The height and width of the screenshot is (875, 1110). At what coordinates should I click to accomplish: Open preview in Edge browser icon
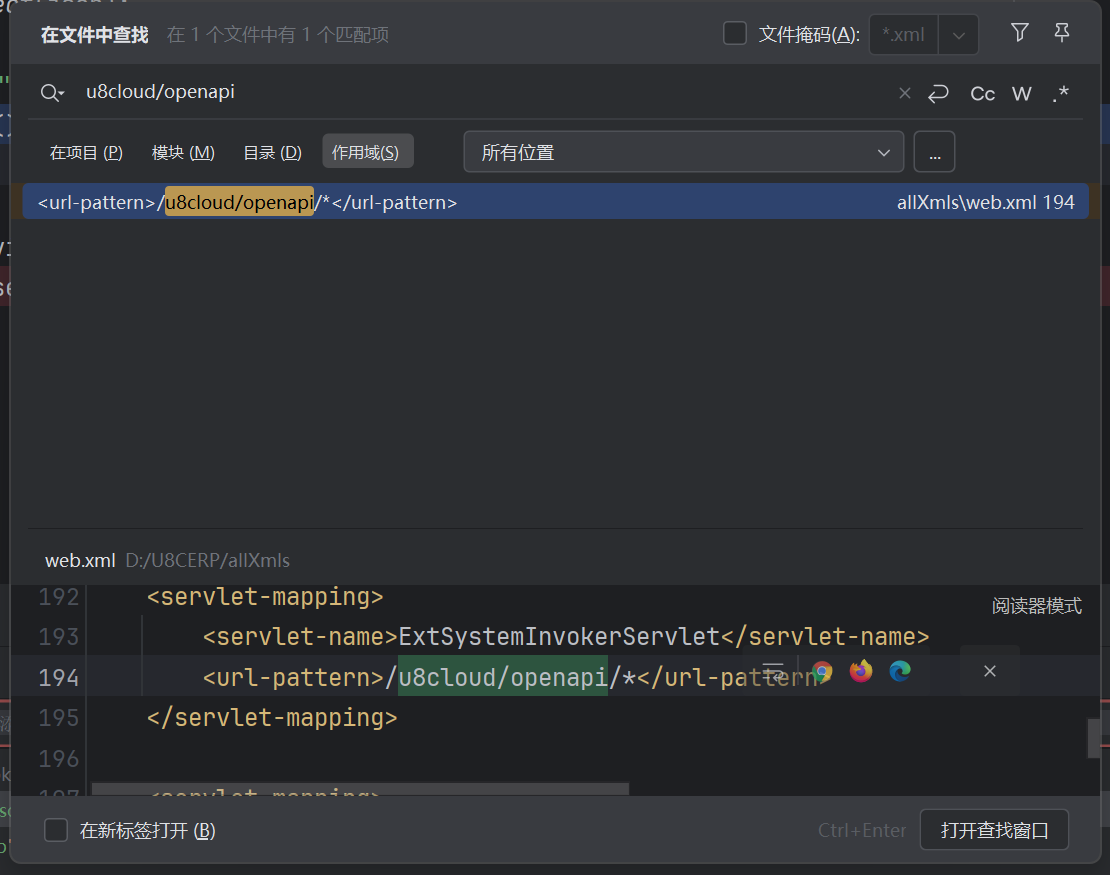coord(900,671)
